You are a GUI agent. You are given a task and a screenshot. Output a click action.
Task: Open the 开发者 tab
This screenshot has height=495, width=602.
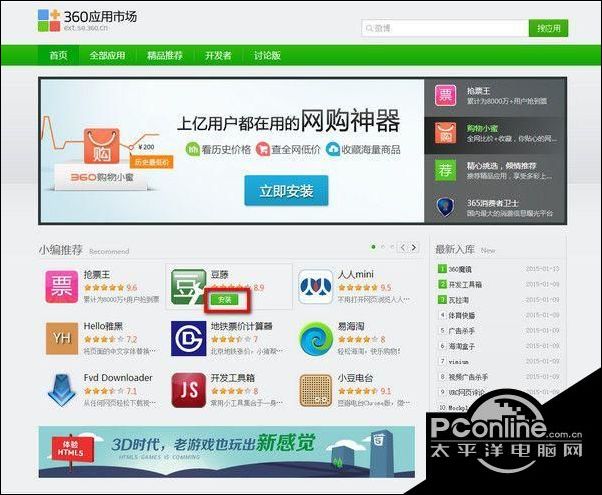tap(218, 55)
